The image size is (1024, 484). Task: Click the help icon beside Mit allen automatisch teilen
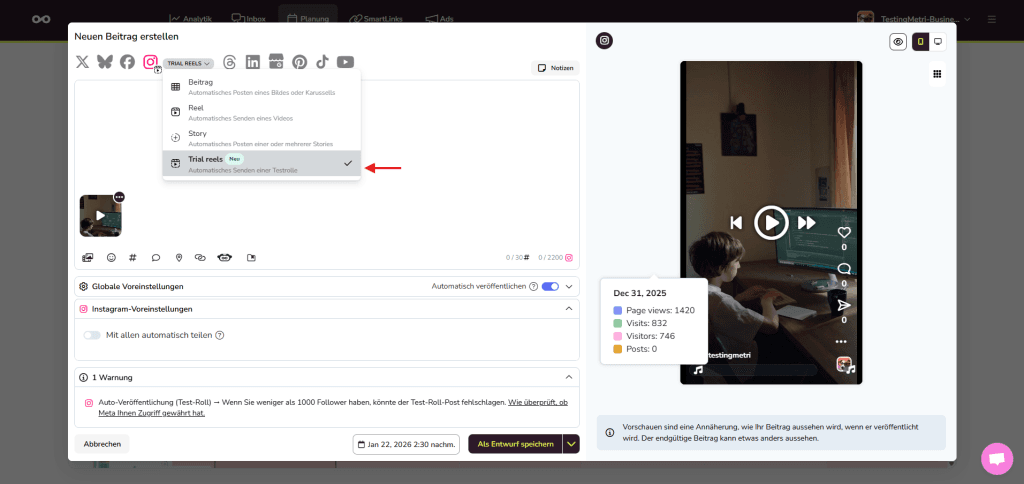220,335
